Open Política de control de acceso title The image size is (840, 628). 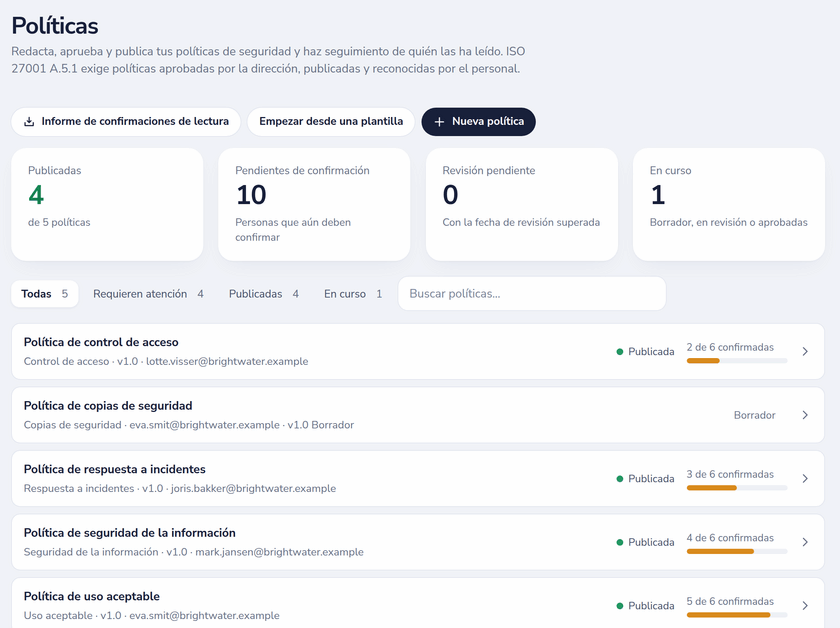[x=101, y=342]
